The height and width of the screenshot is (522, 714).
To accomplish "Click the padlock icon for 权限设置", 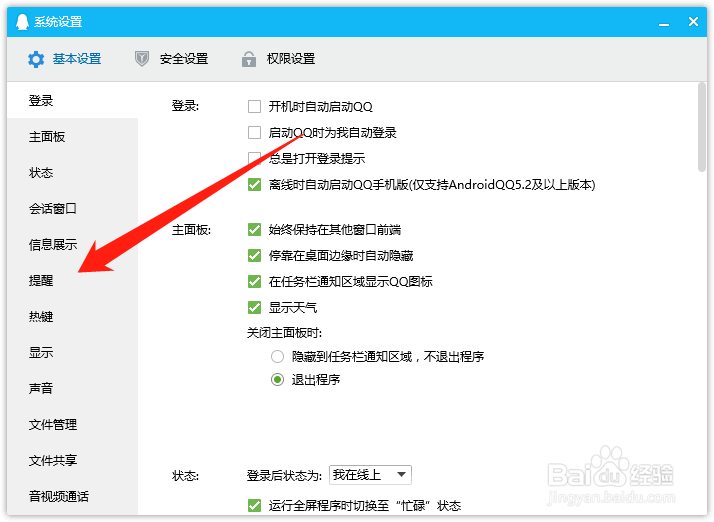I will pos(249,59).
